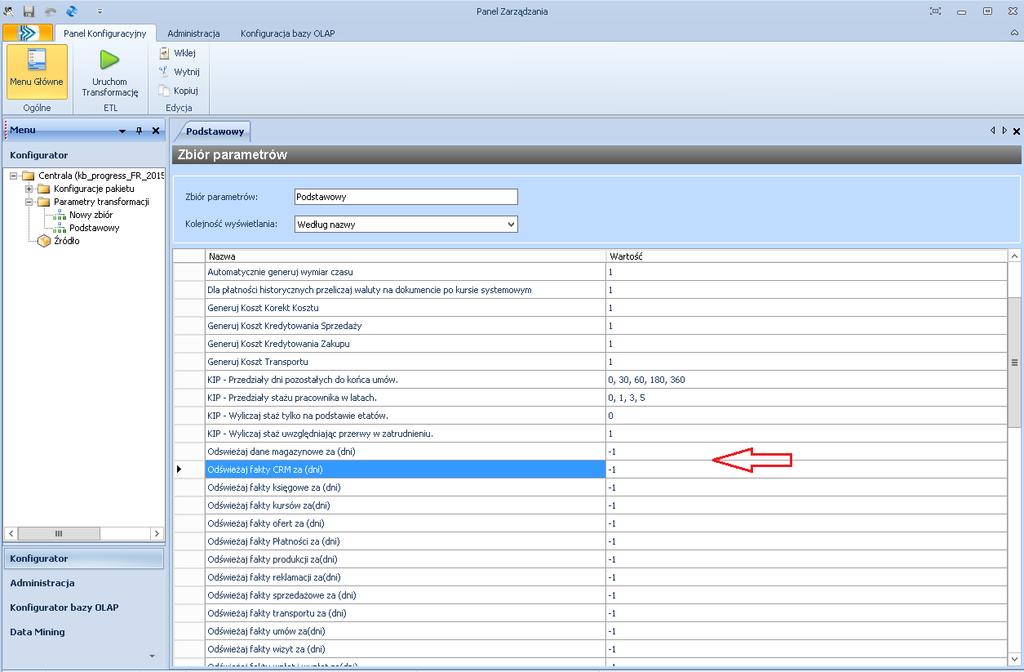
Task: Expand navigation pane options arrow
Action: pos(152,656)
